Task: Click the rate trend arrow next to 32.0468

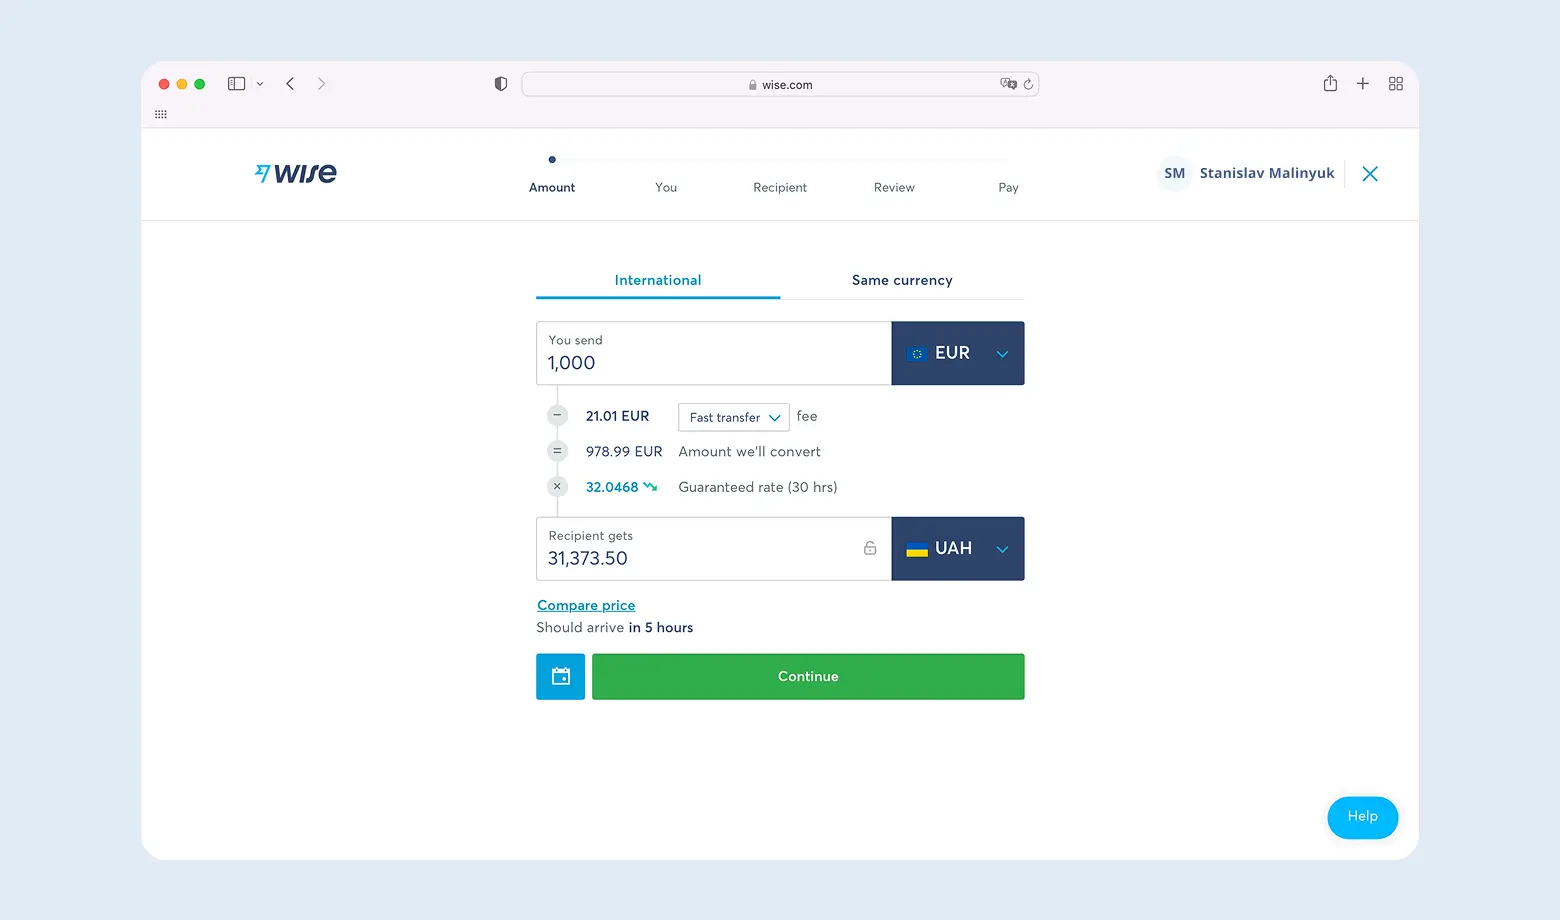Action: click(x=652, y=487)
